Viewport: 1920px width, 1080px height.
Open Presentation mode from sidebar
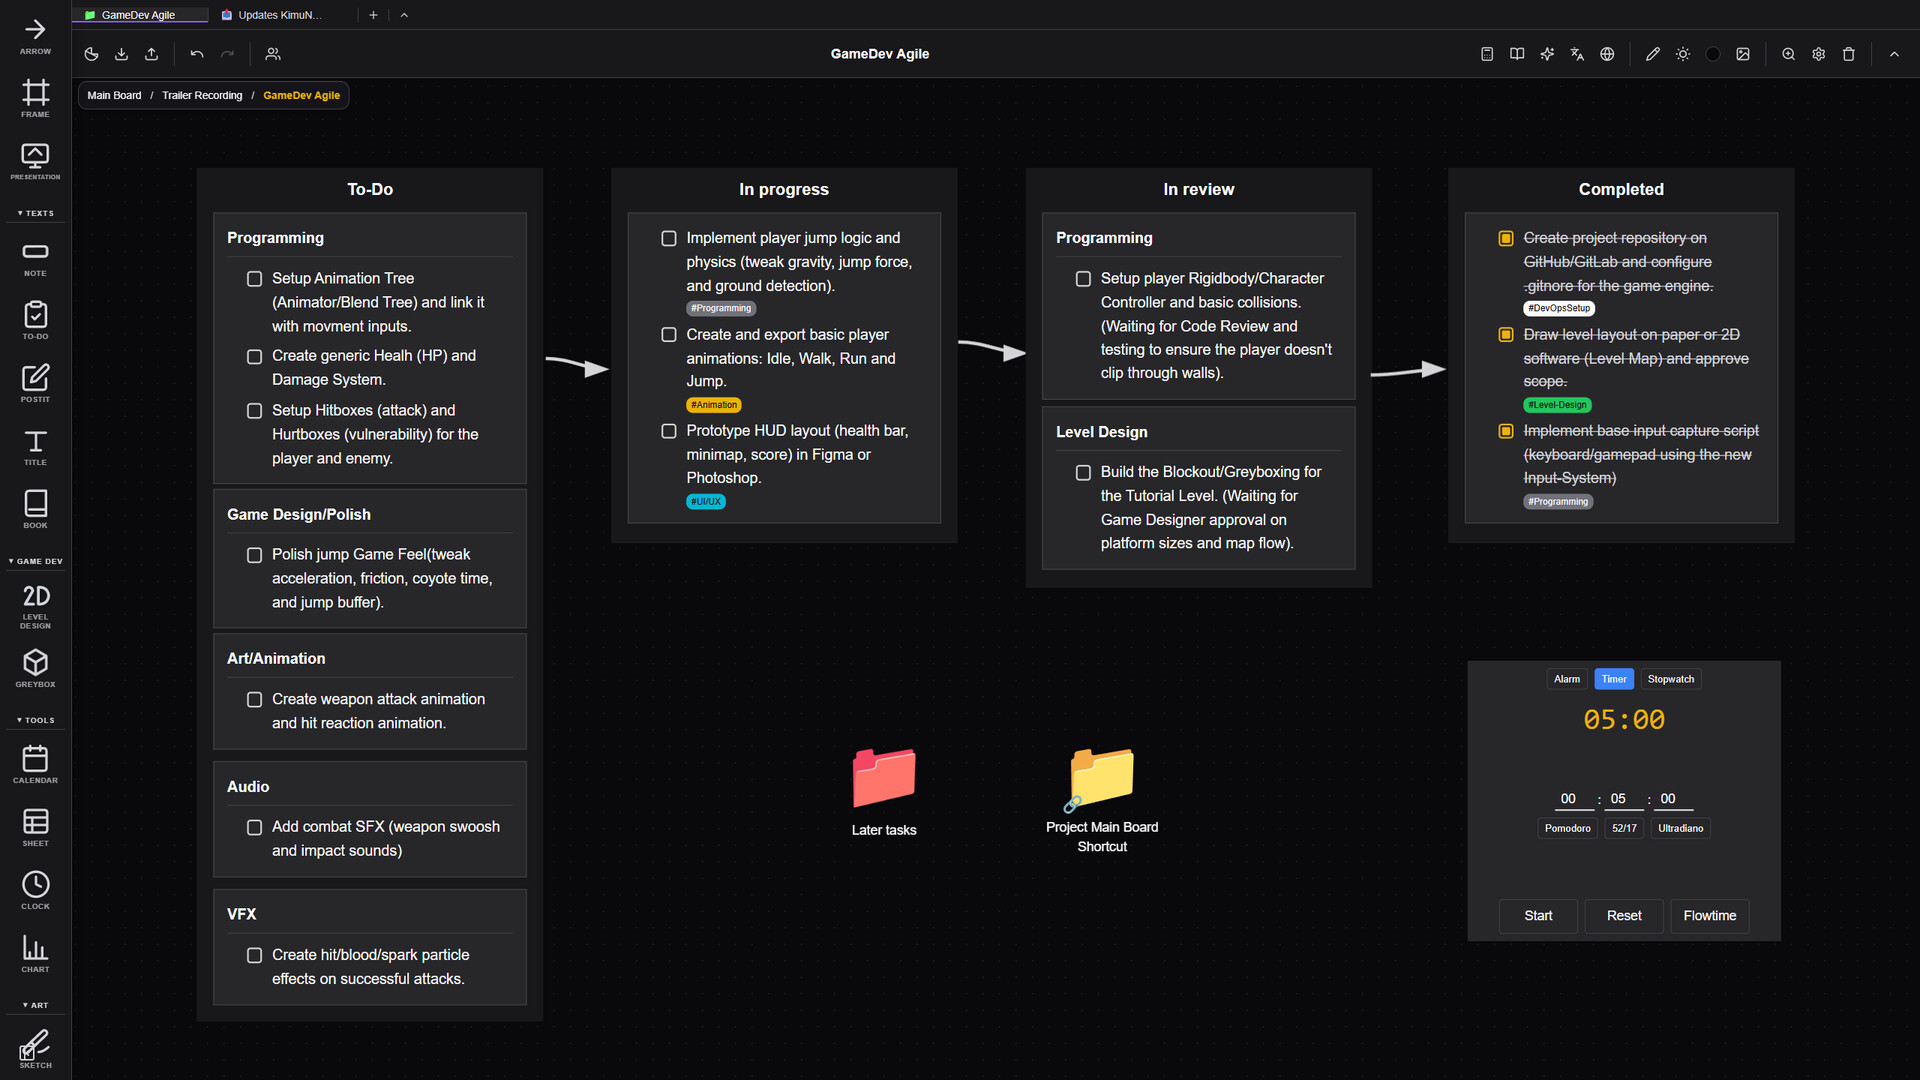pyautogui.click(x=35, y=161)
